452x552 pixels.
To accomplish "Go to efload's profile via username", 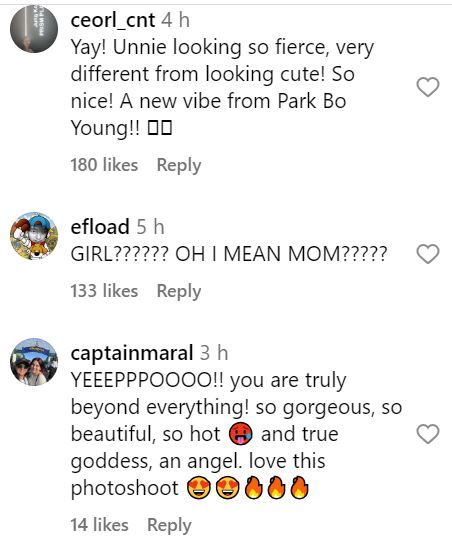I will click(x=100, y=227).
